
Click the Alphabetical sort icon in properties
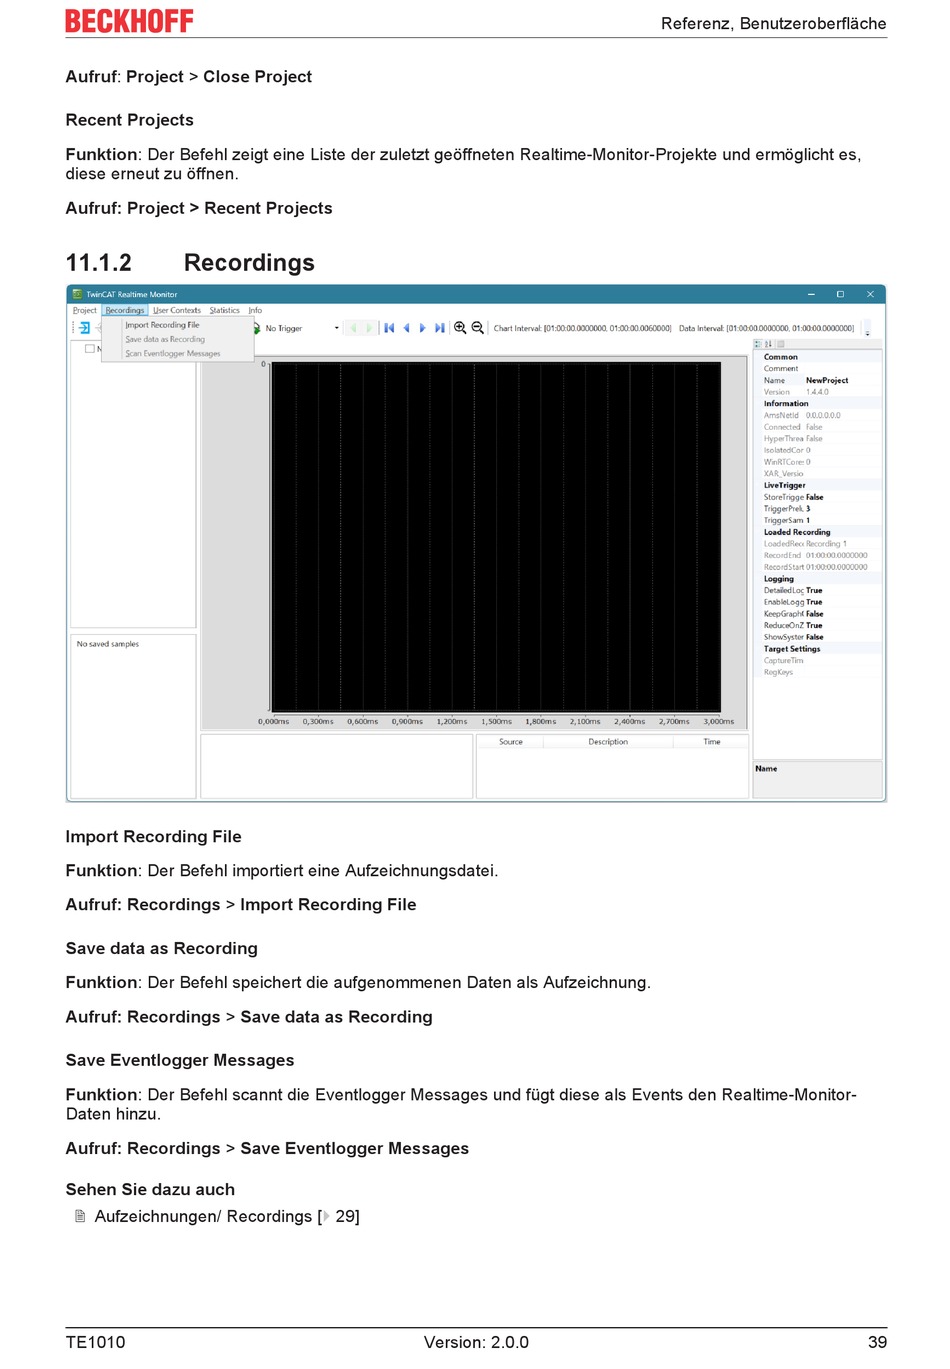[x=768, y=344]
